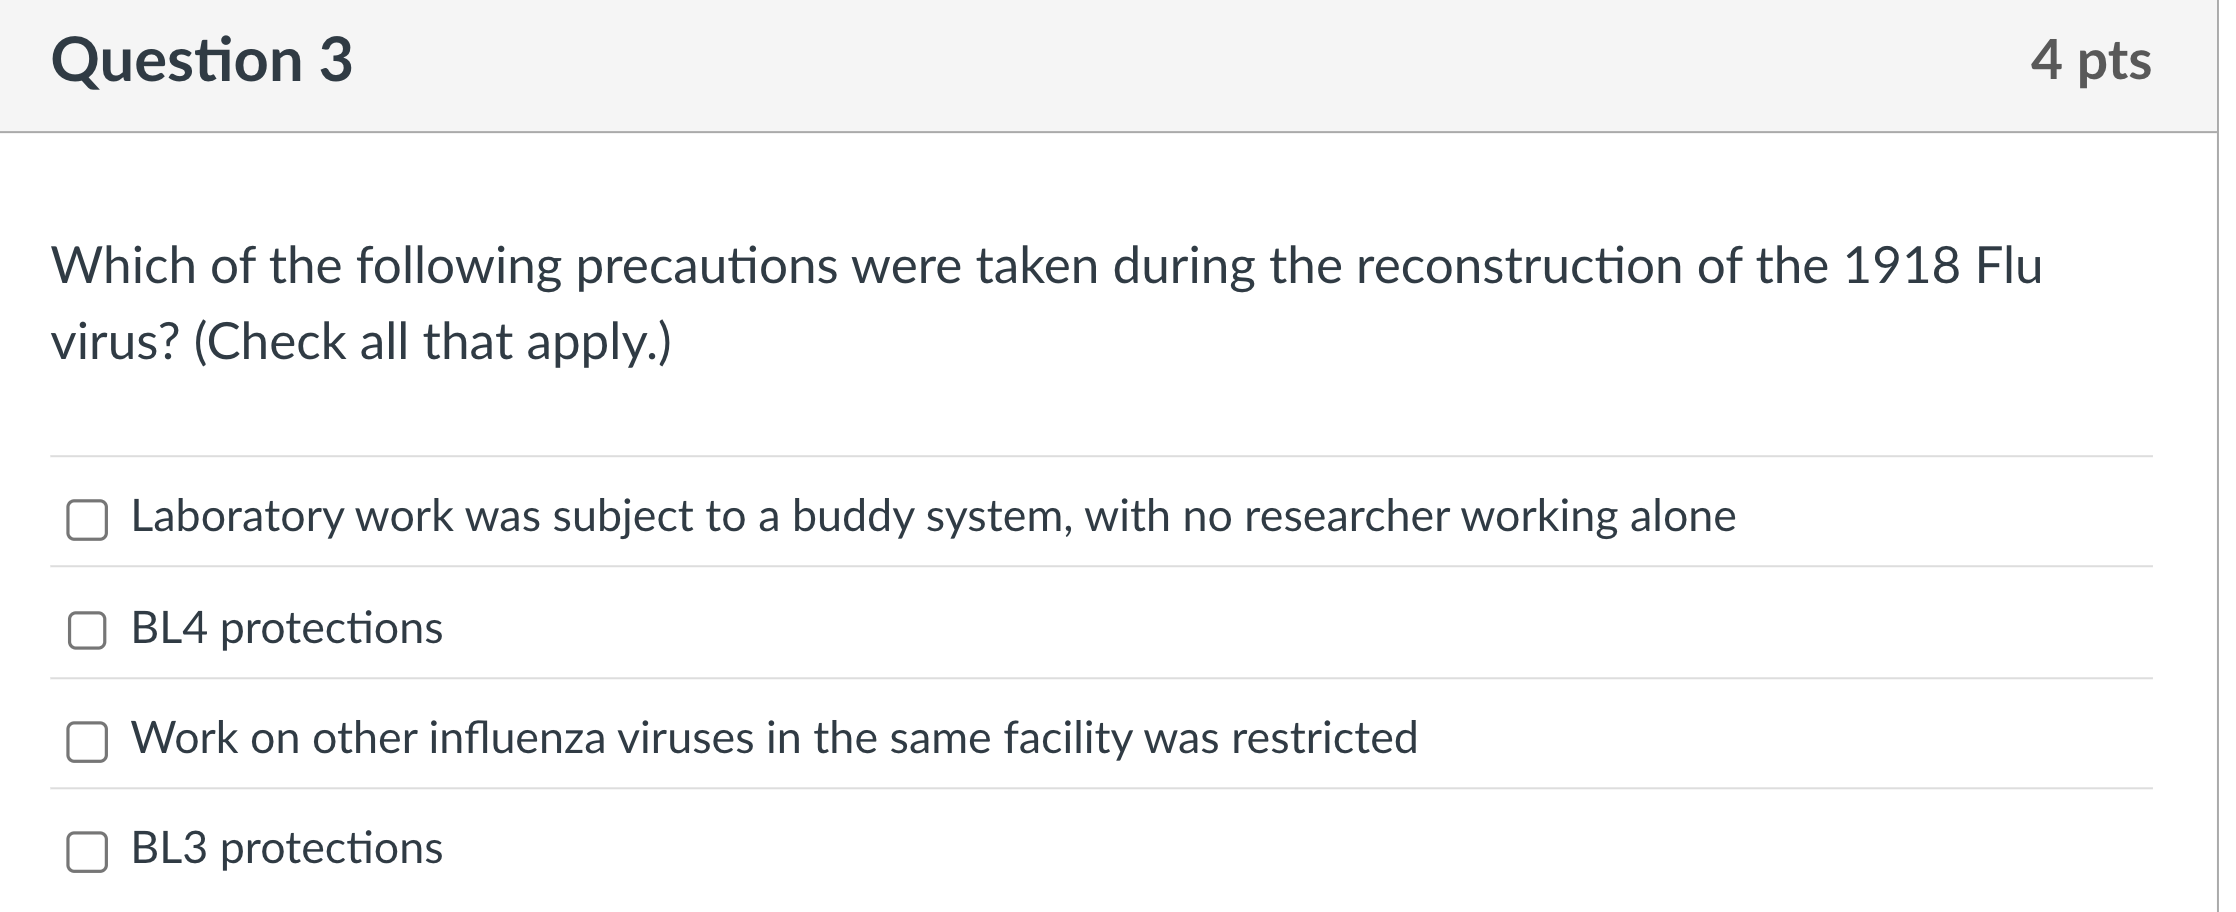Select the phrase 'Check all that apply'
The height and width of the screenshot is (912, 2236).
430,340
